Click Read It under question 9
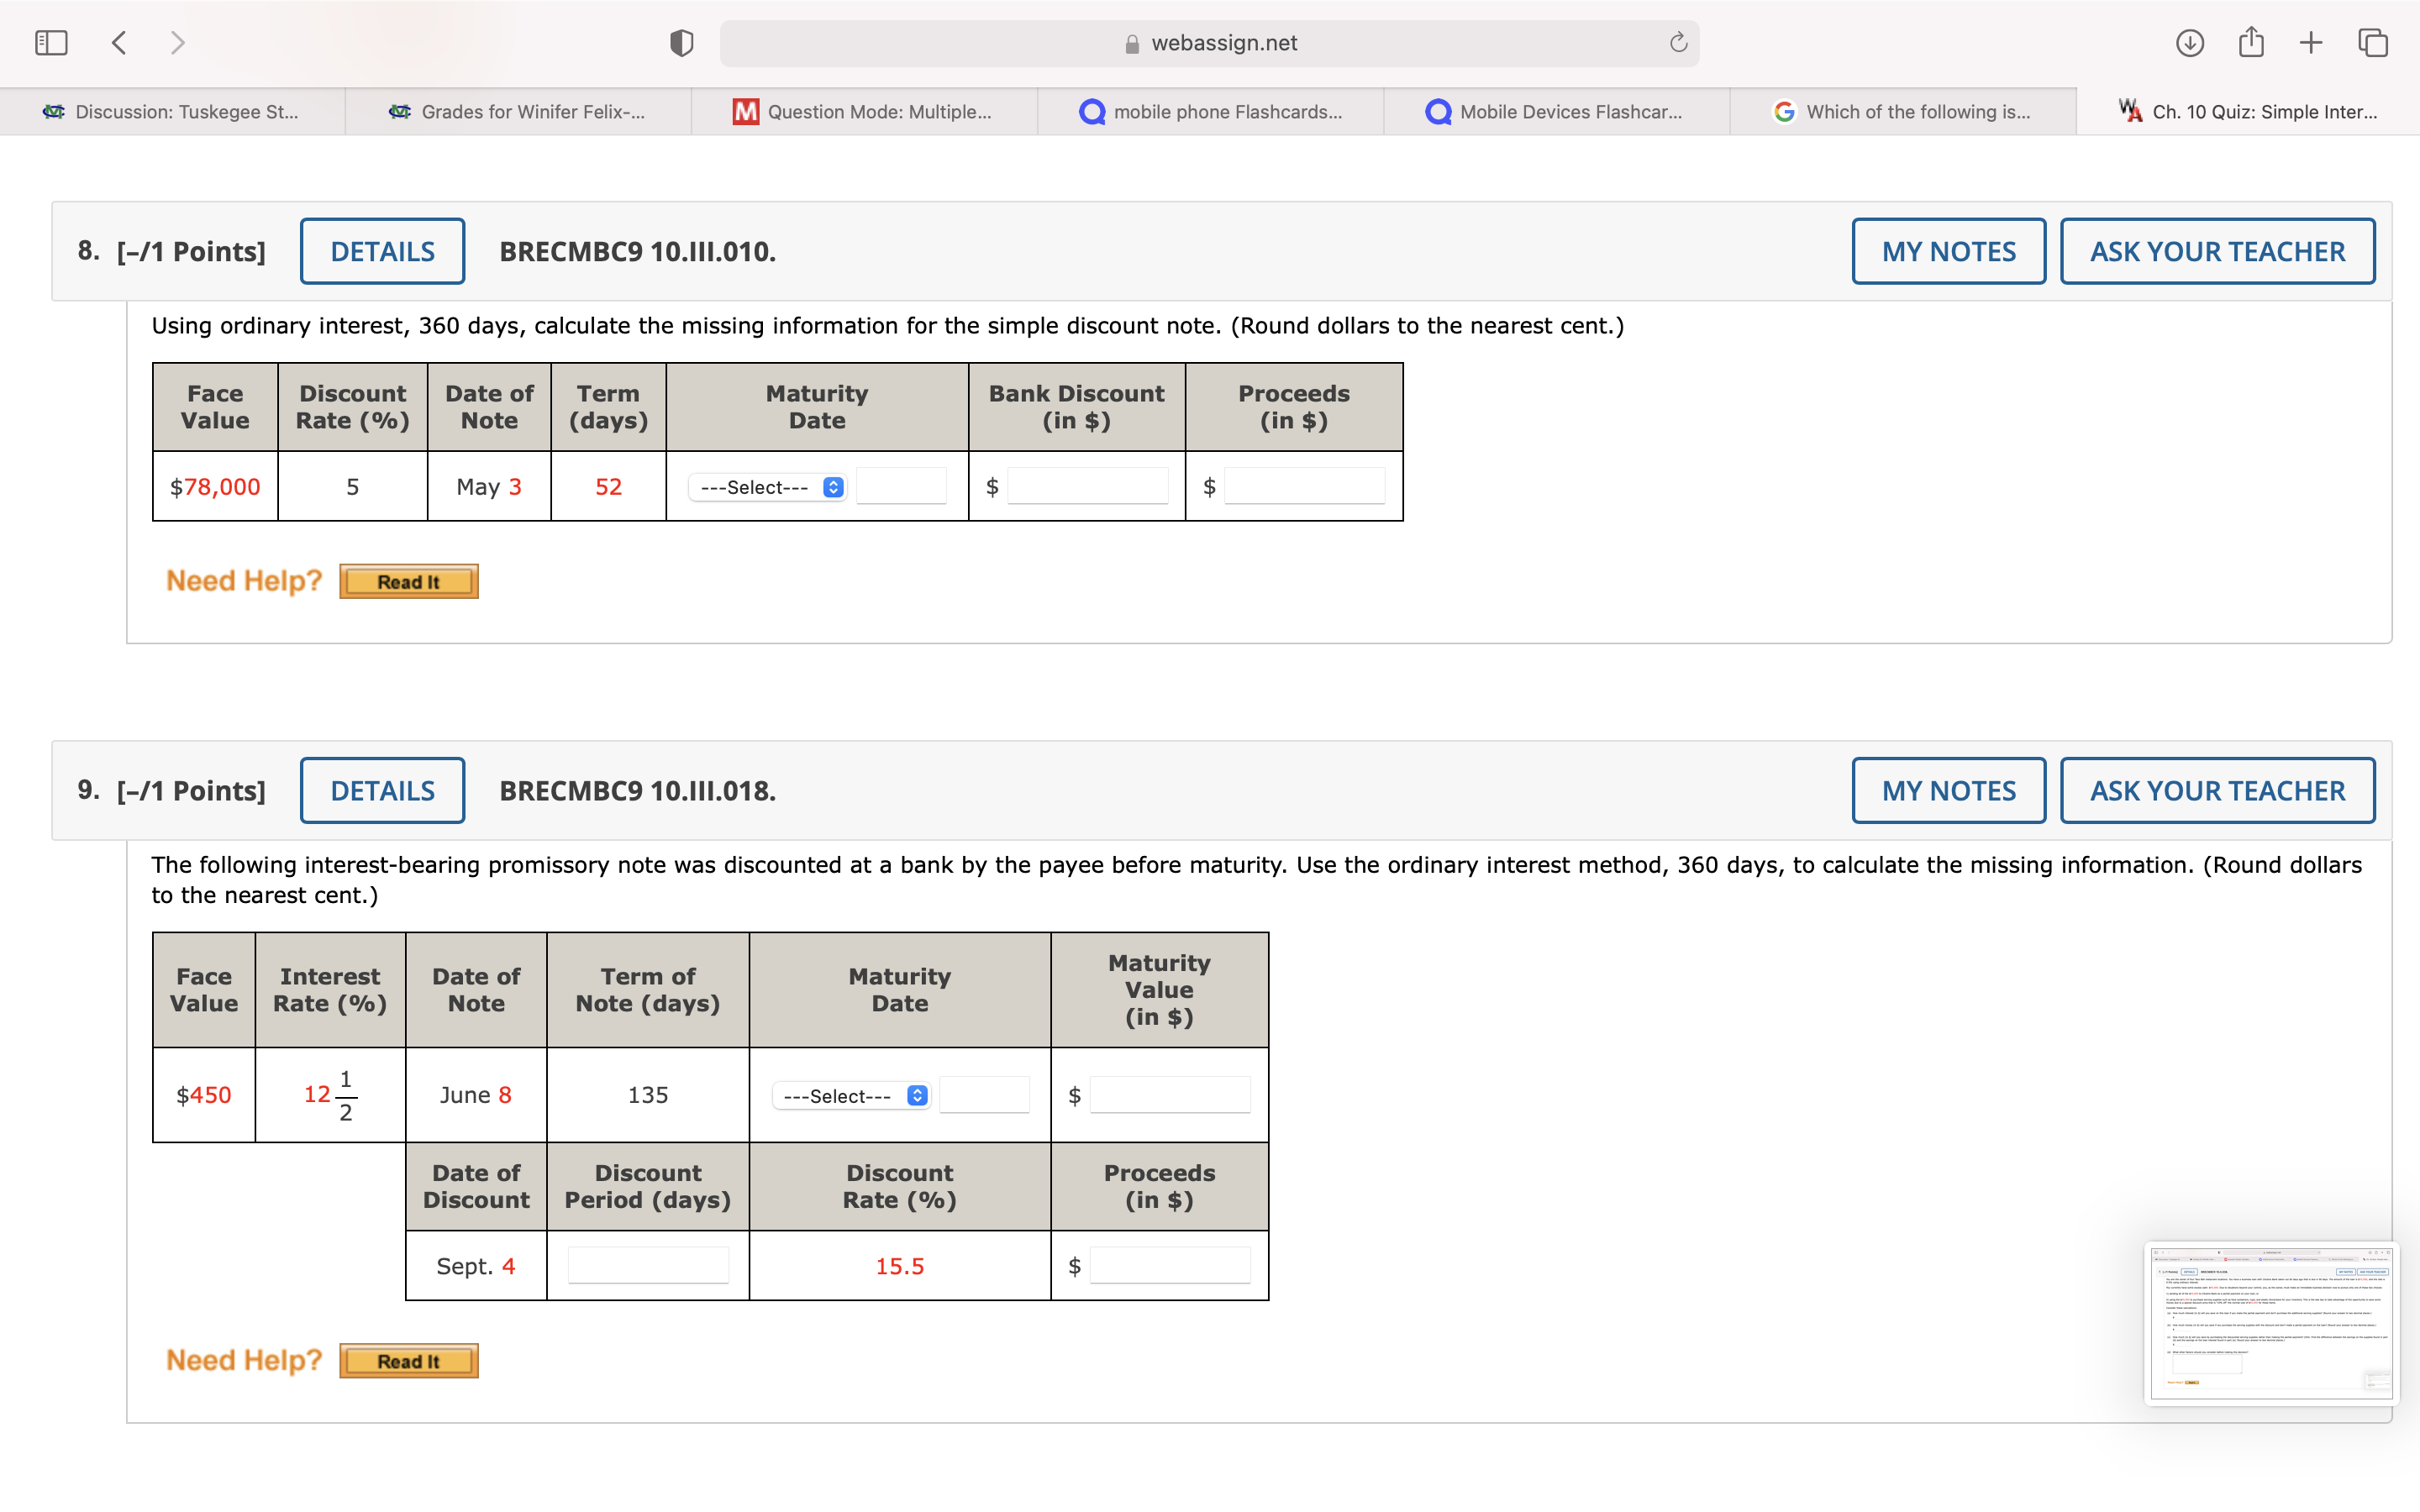Viewport: 2420px width, 1512px height. click(x=408, y=1361)
